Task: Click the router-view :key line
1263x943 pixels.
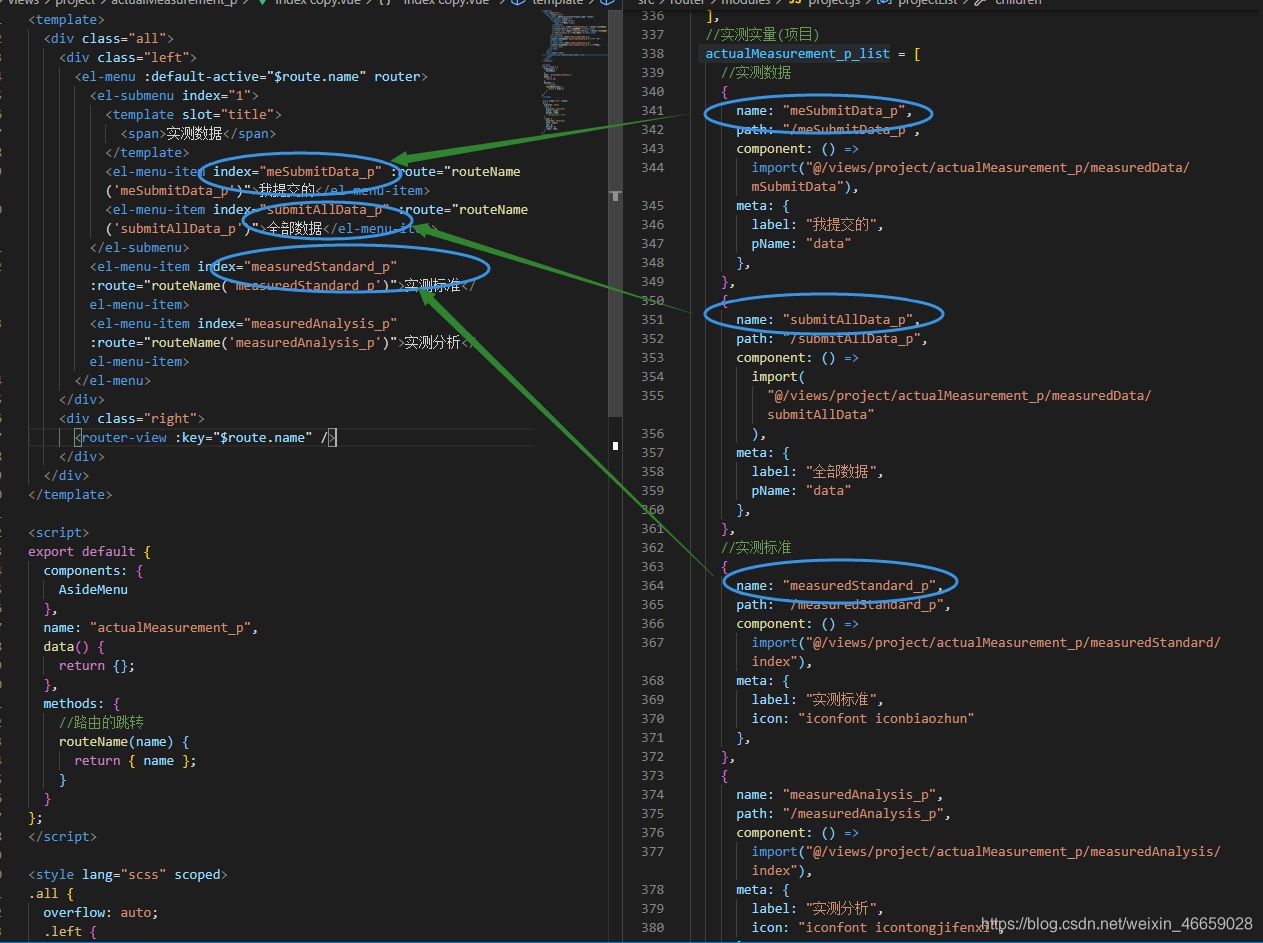Action: 205,437
